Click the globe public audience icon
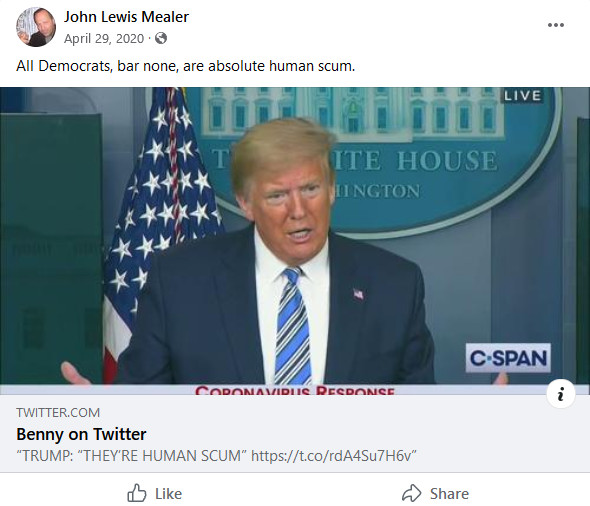Image resolution: width=590 pixels, height=506 pixels. tap(161, 38)
